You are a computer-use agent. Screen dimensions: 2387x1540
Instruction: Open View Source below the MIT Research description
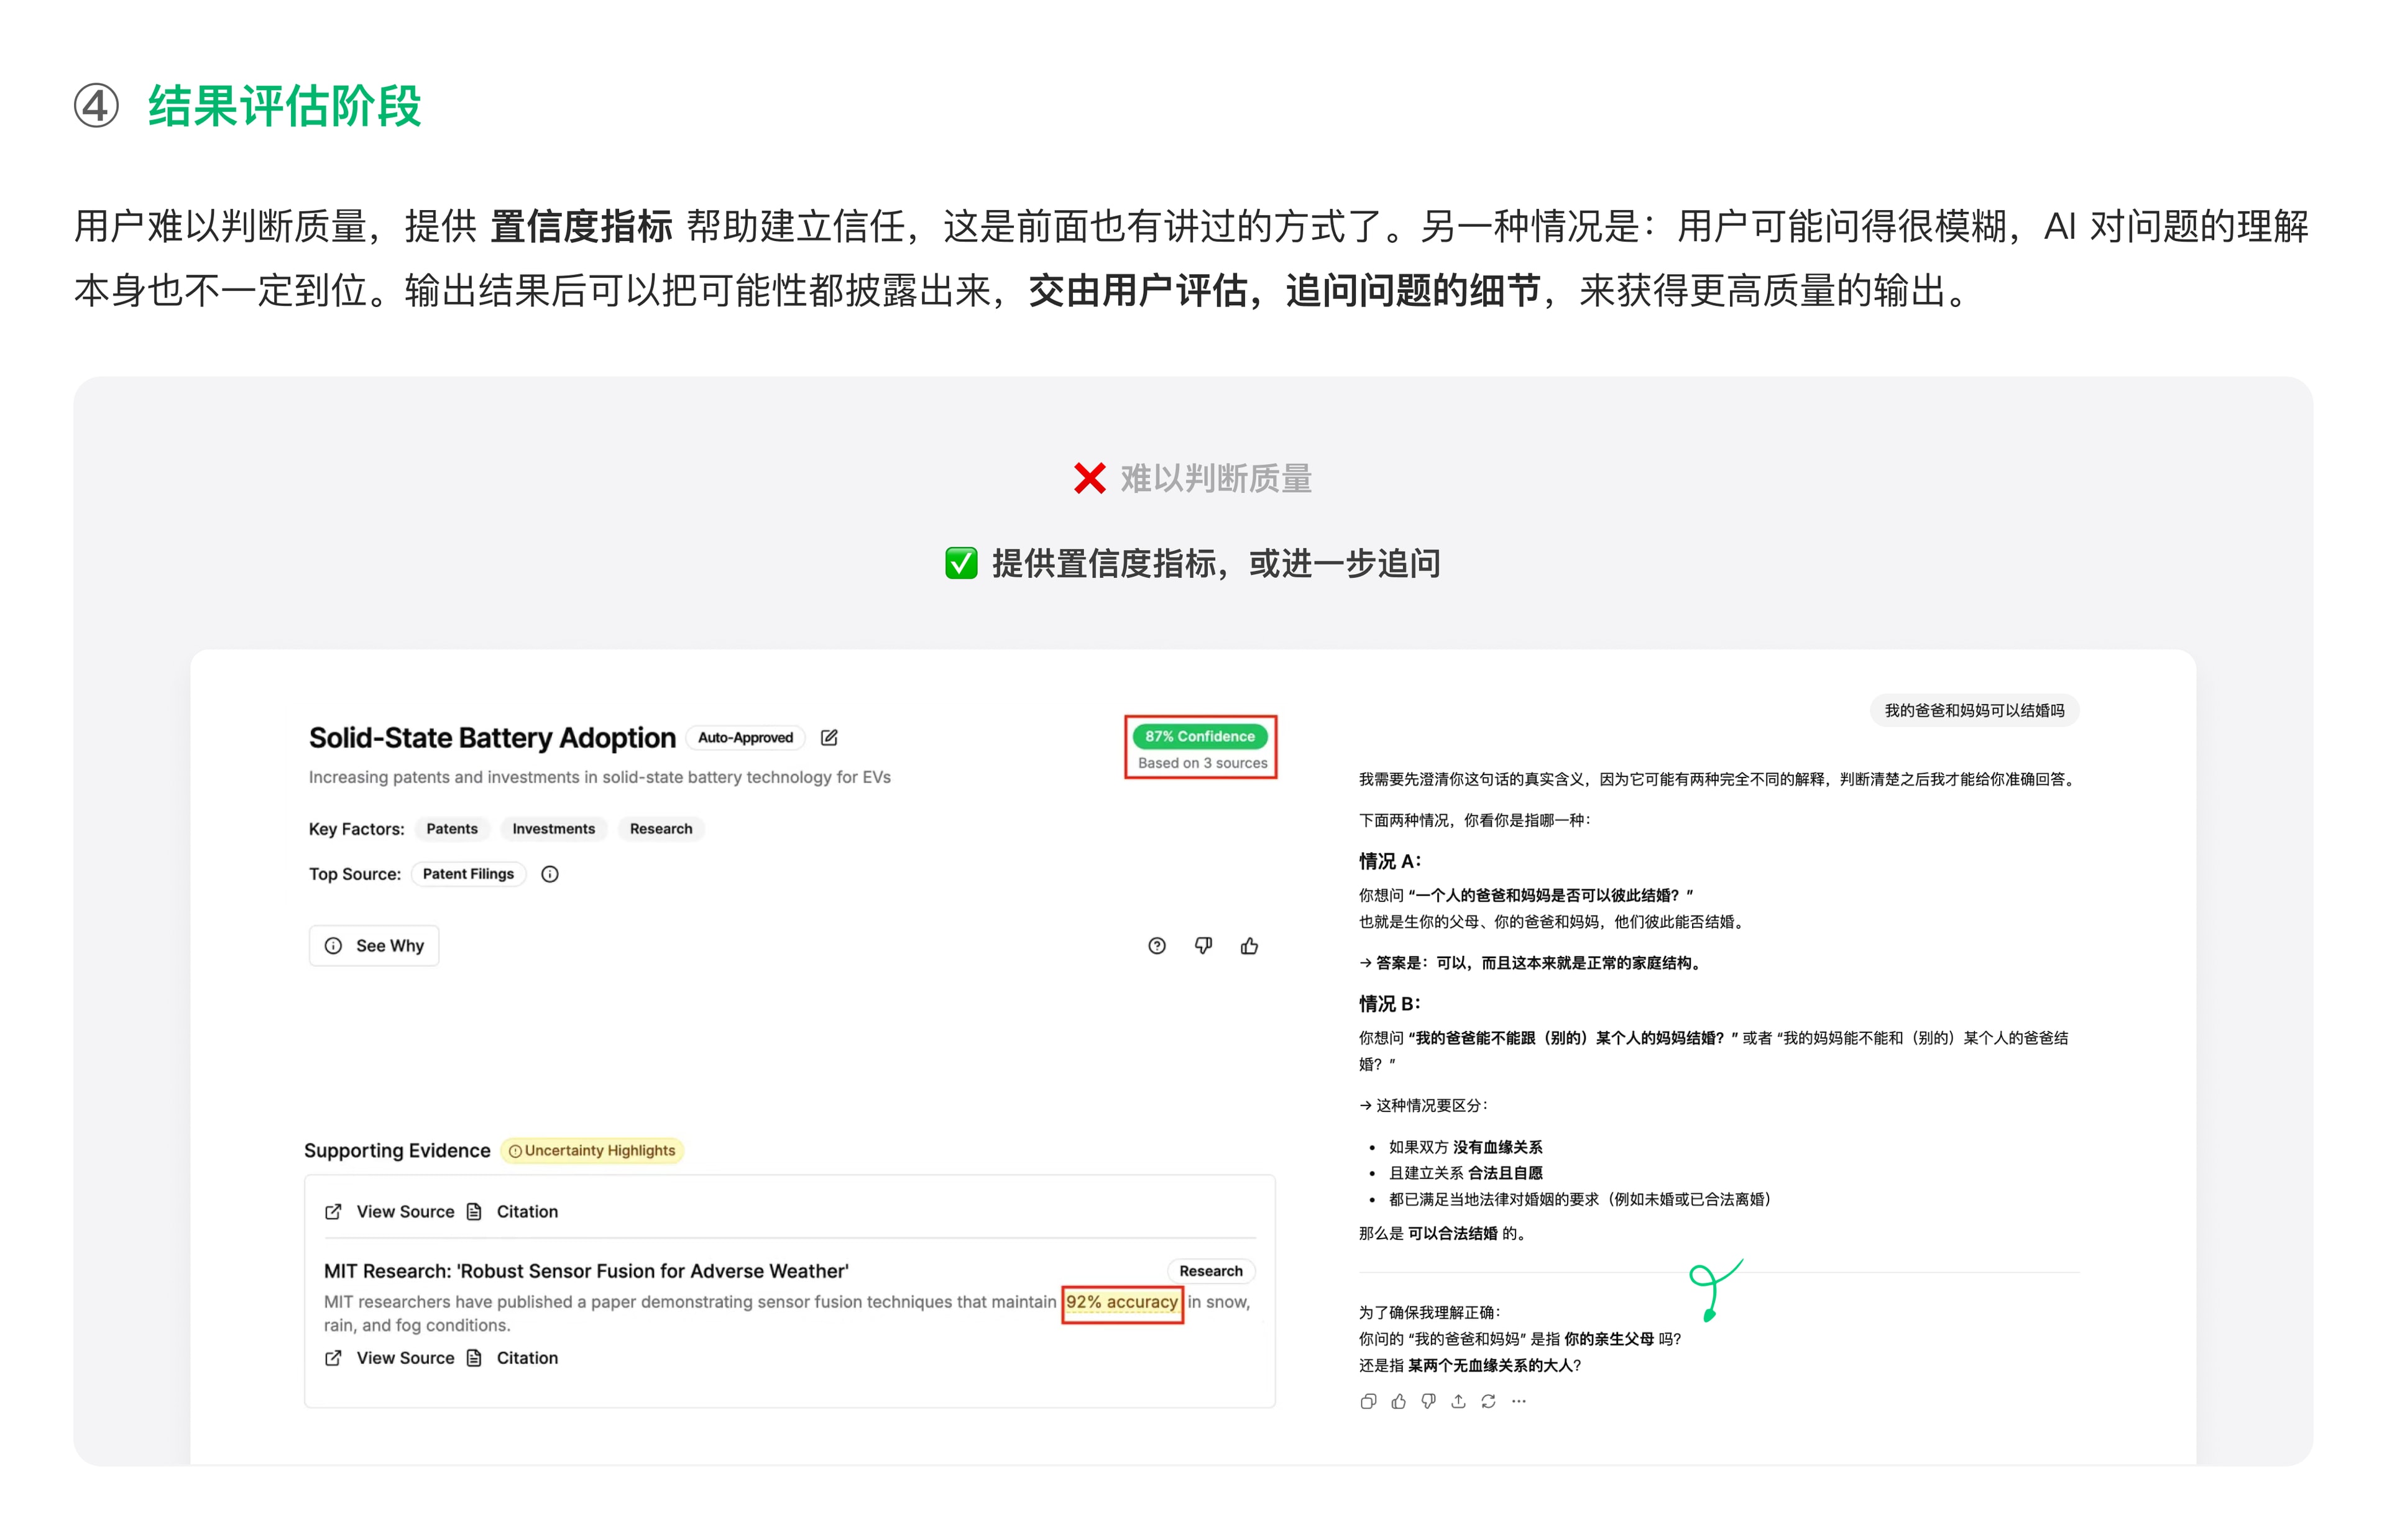coord(390,1358)
